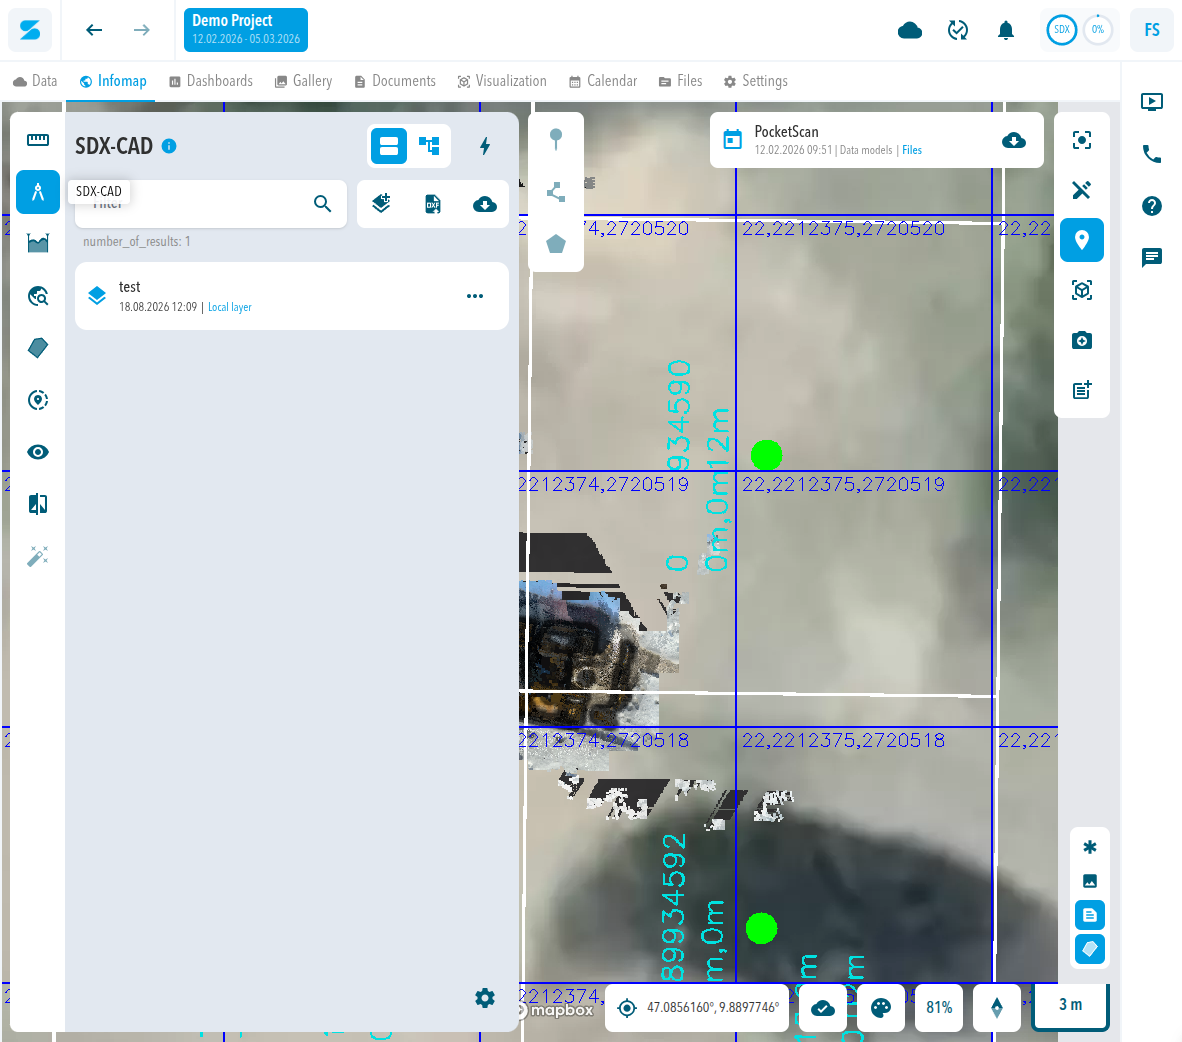The height and width of the screenshot is (1042, 1182).
Task: Open the color palette options
Action: pos(880,1007)
